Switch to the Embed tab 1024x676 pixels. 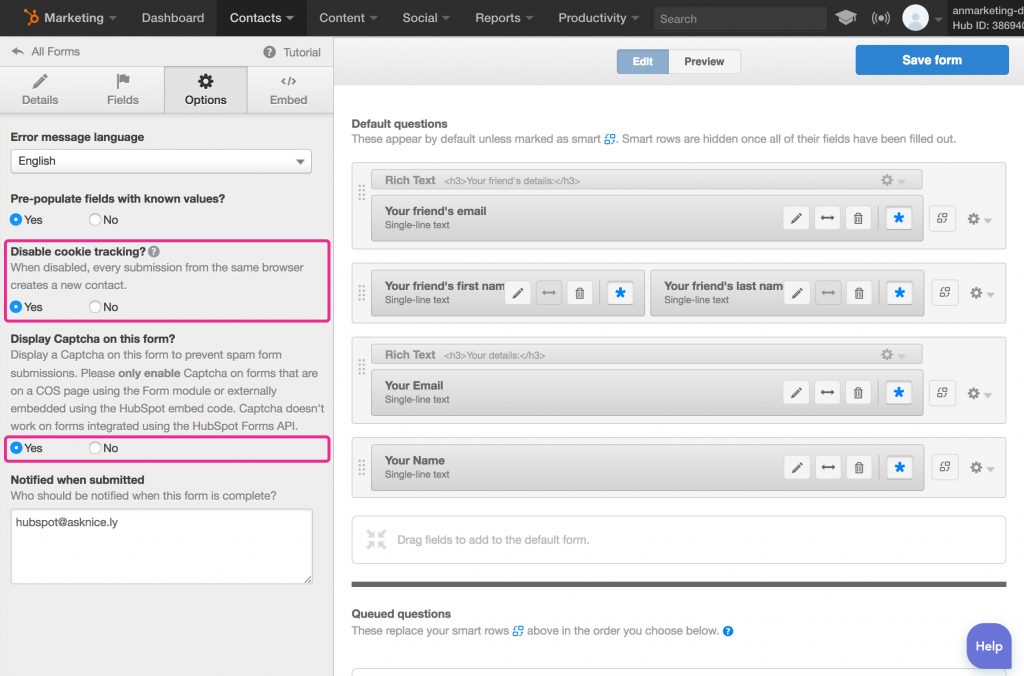(x=289, y=90)
